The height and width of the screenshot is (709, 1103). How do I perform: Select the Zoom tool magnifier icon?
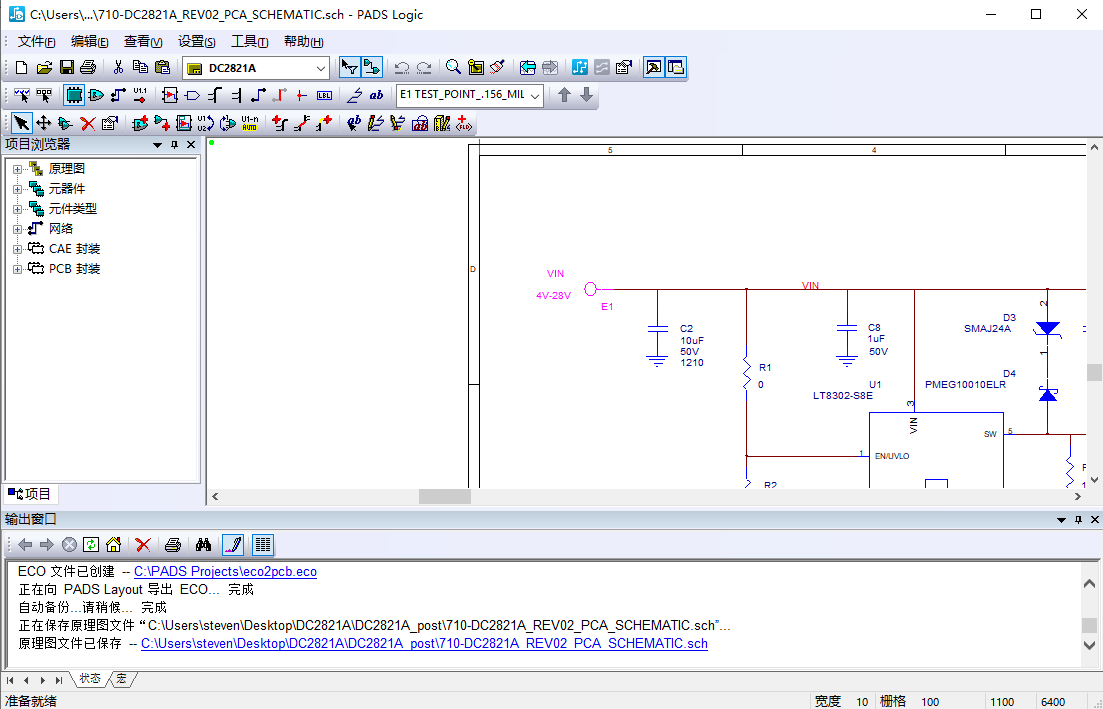tap(453, 67)
